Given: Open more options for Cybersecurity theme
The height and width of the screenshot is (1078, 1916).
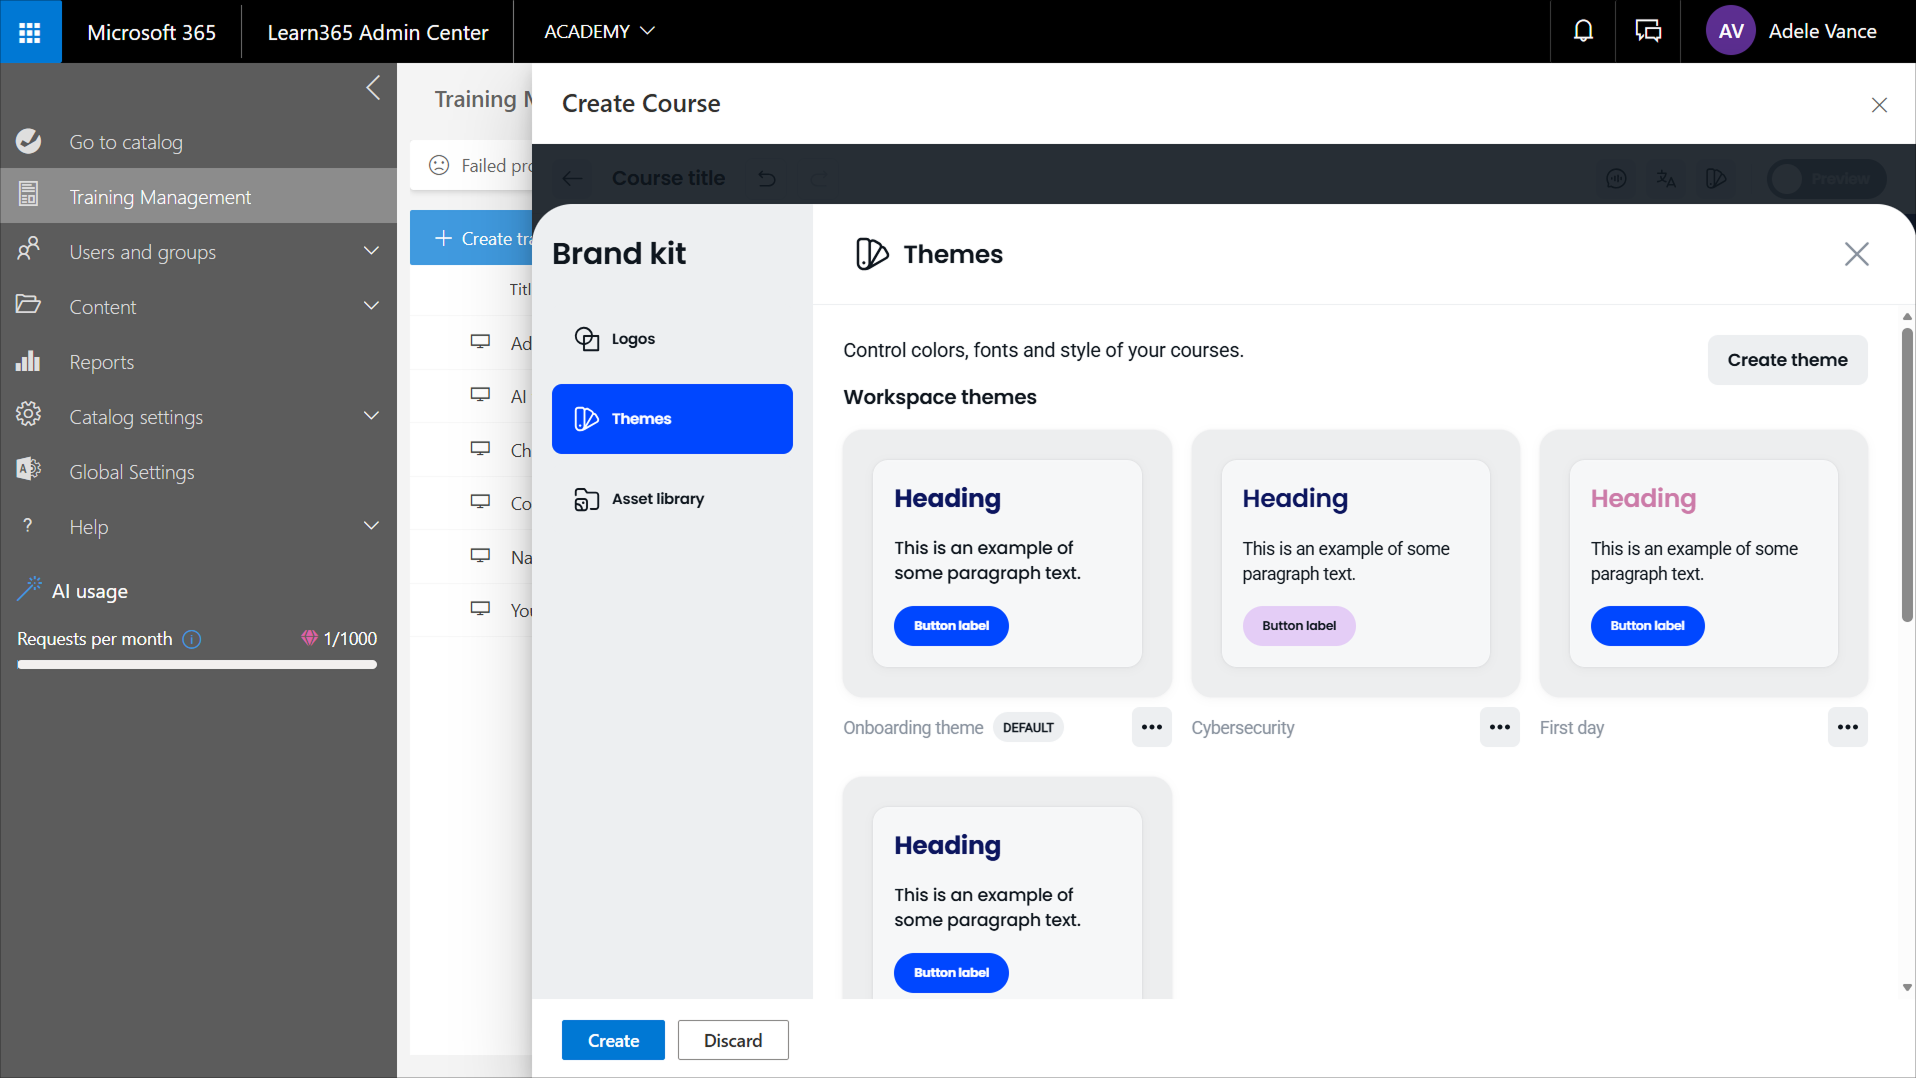Looking at the screenshot, I should pyautogui.click(x=1499, y=727).
